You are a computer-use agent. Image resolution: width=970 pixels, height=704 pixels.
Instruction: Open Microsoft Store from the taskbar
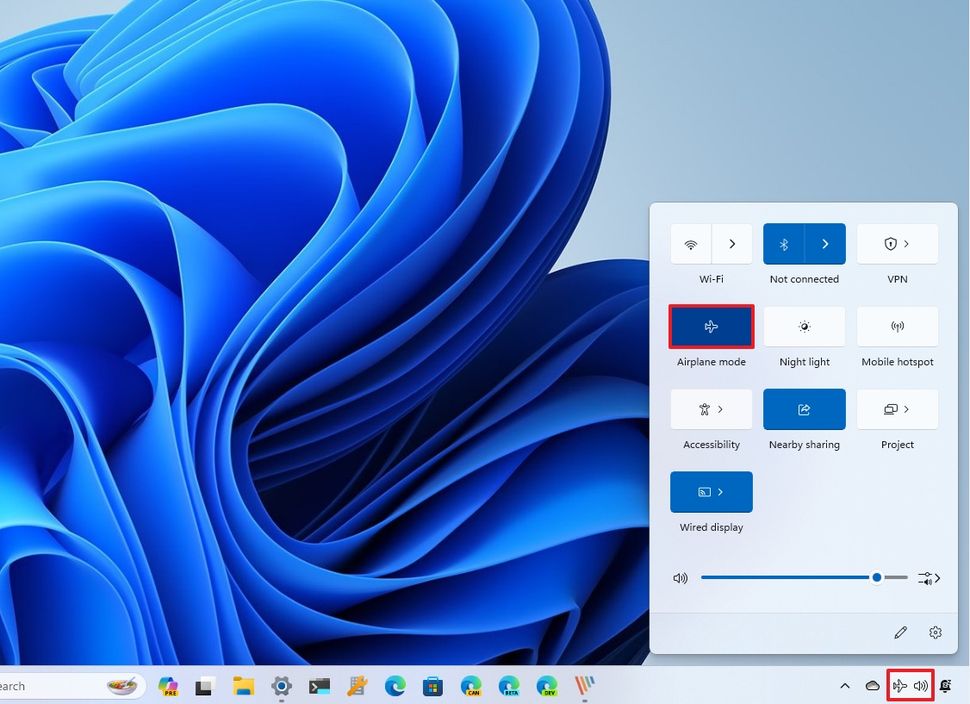(433, 686)
